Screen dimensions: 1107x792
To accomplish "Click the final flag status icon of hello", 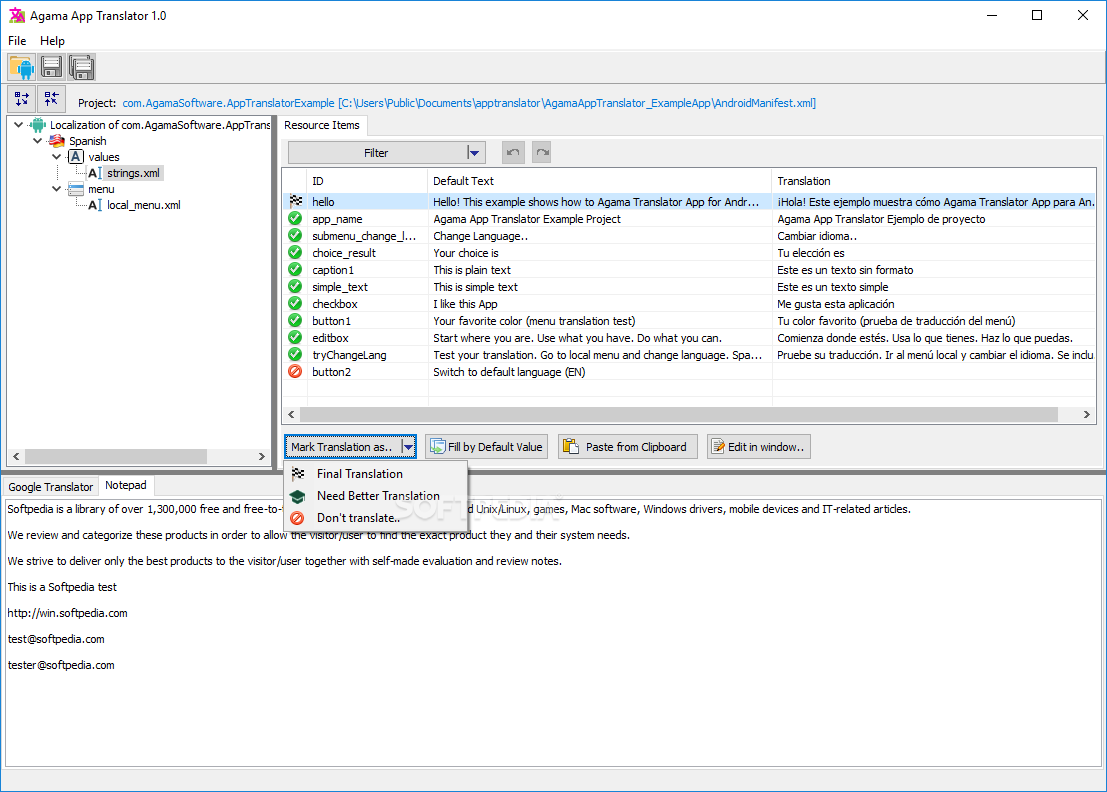I will tap(296, 201).
